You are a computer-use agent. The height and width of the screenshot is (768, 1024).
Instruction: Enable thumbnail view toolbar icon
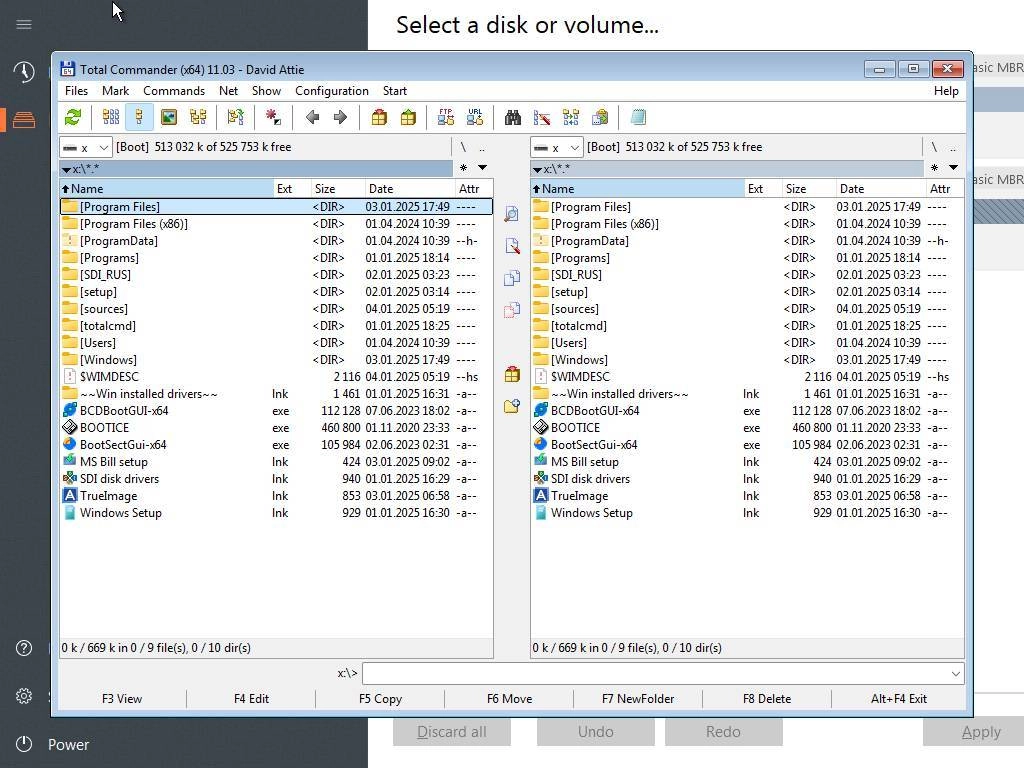point(169,118)
